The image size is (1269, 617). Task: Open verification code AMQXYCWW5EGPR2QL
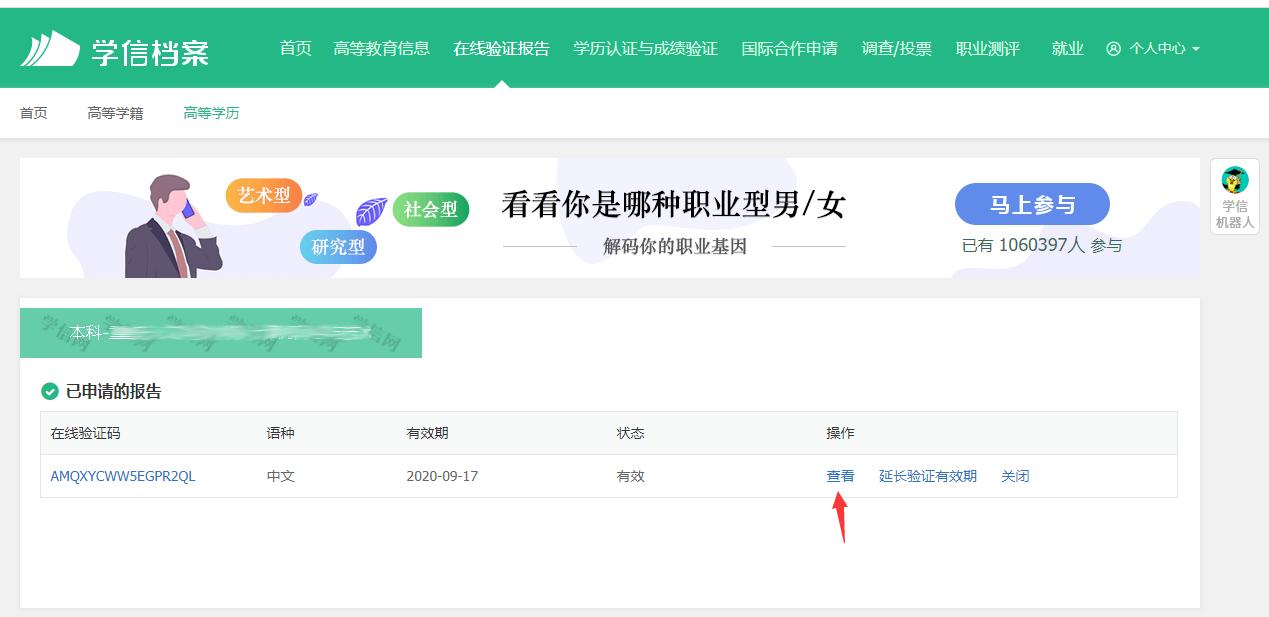(x=123, y=476)
